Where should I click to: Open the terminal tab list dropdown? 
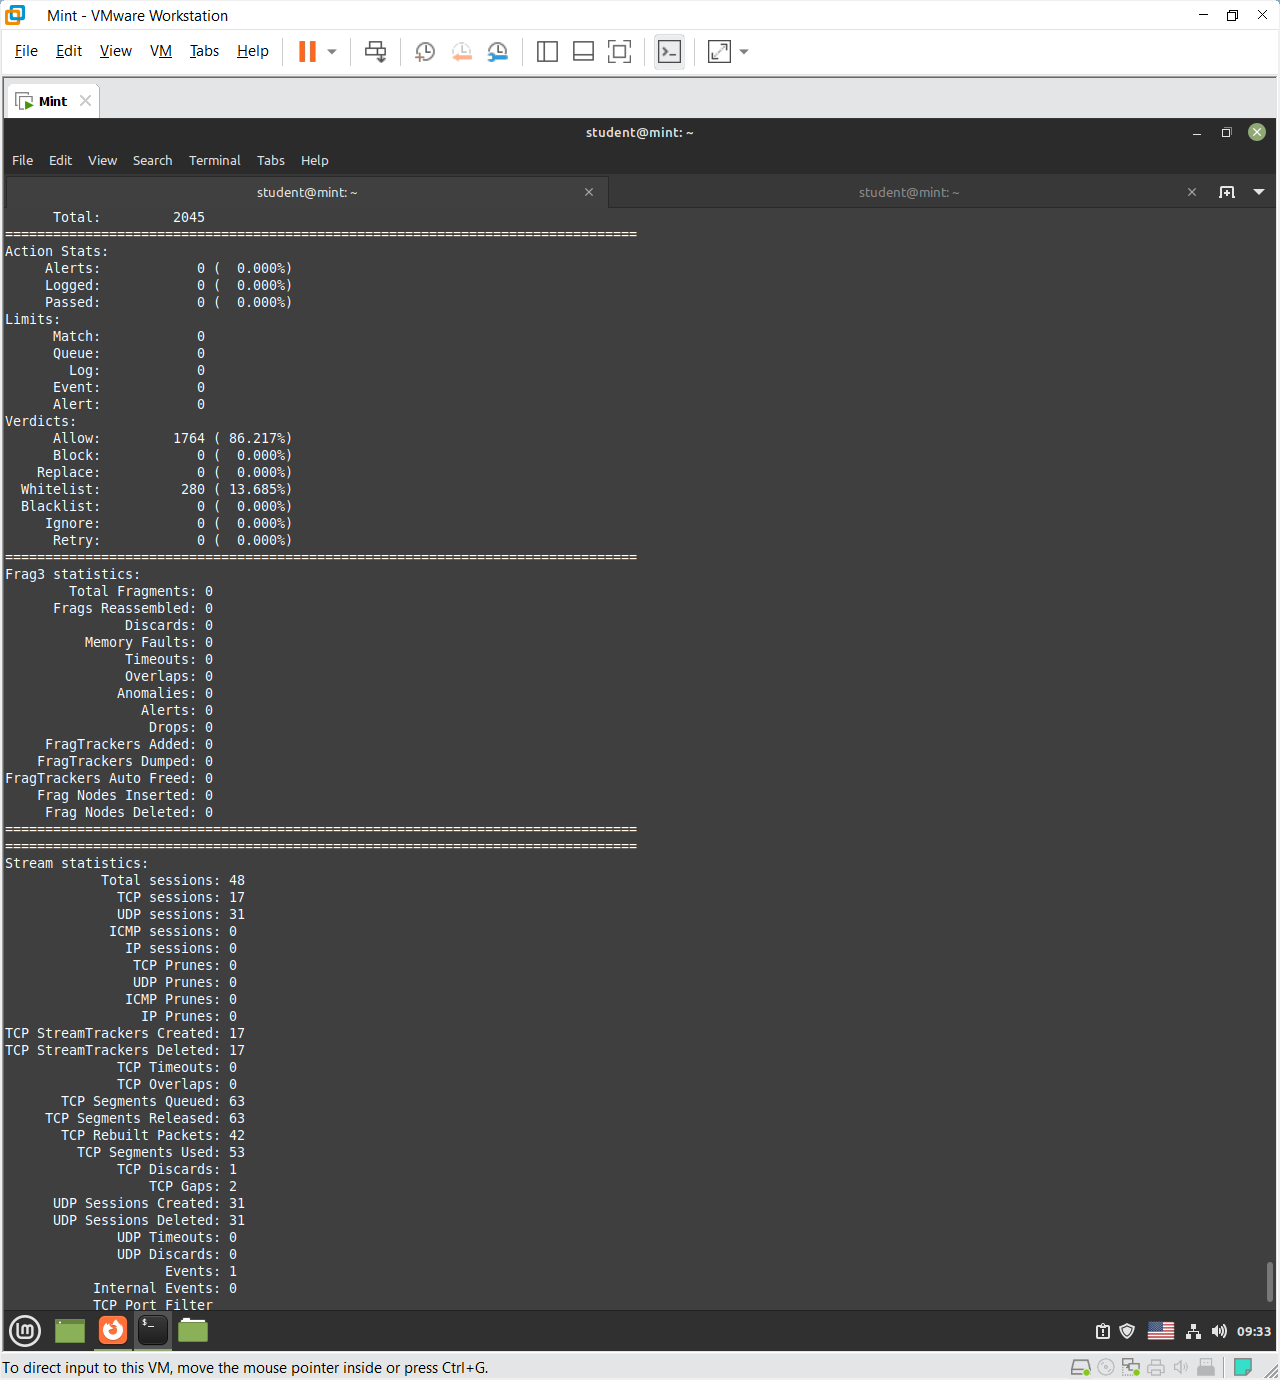click(1259, 192)
